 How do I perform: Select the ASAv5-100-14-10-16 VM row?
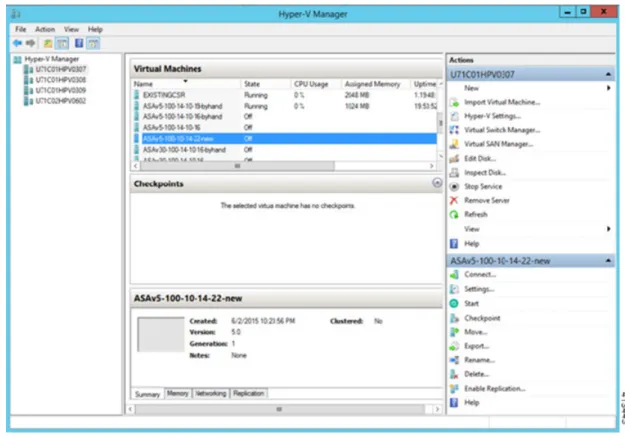pos(285,128)
